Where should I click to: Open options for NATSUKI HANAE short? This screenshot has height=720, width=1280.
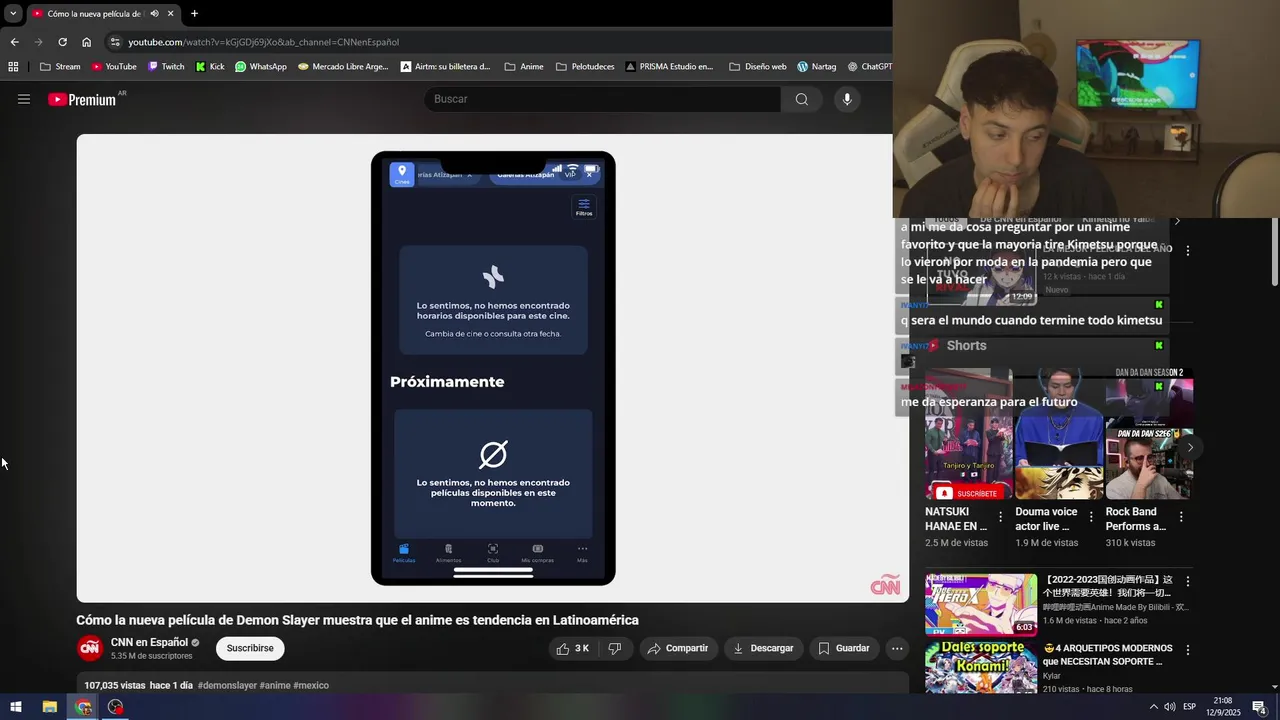(1000, 517)
